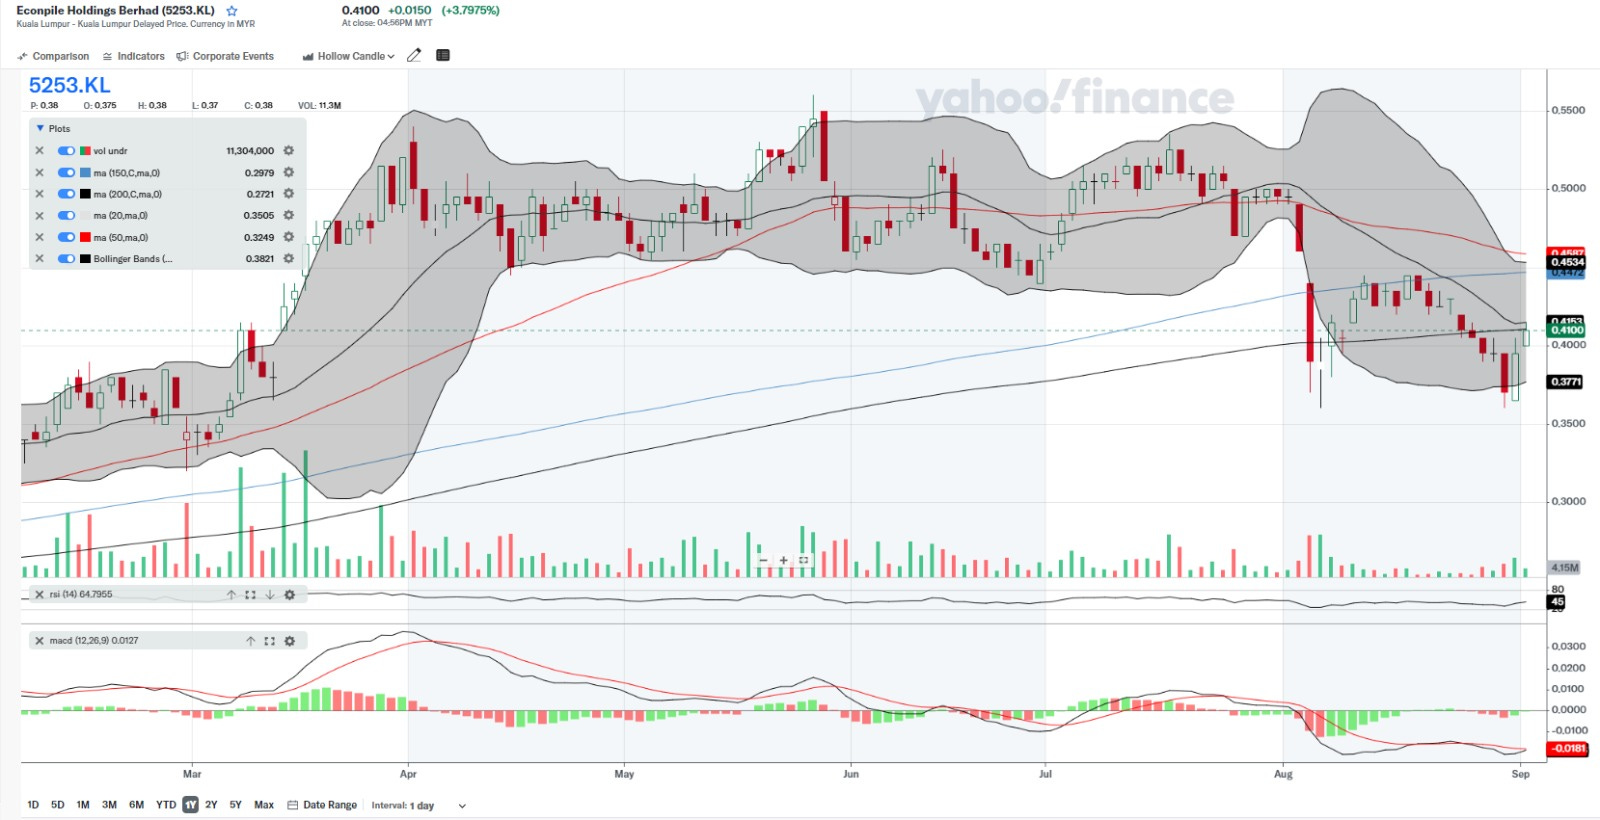Select the 2Y range

pos(211,805)
